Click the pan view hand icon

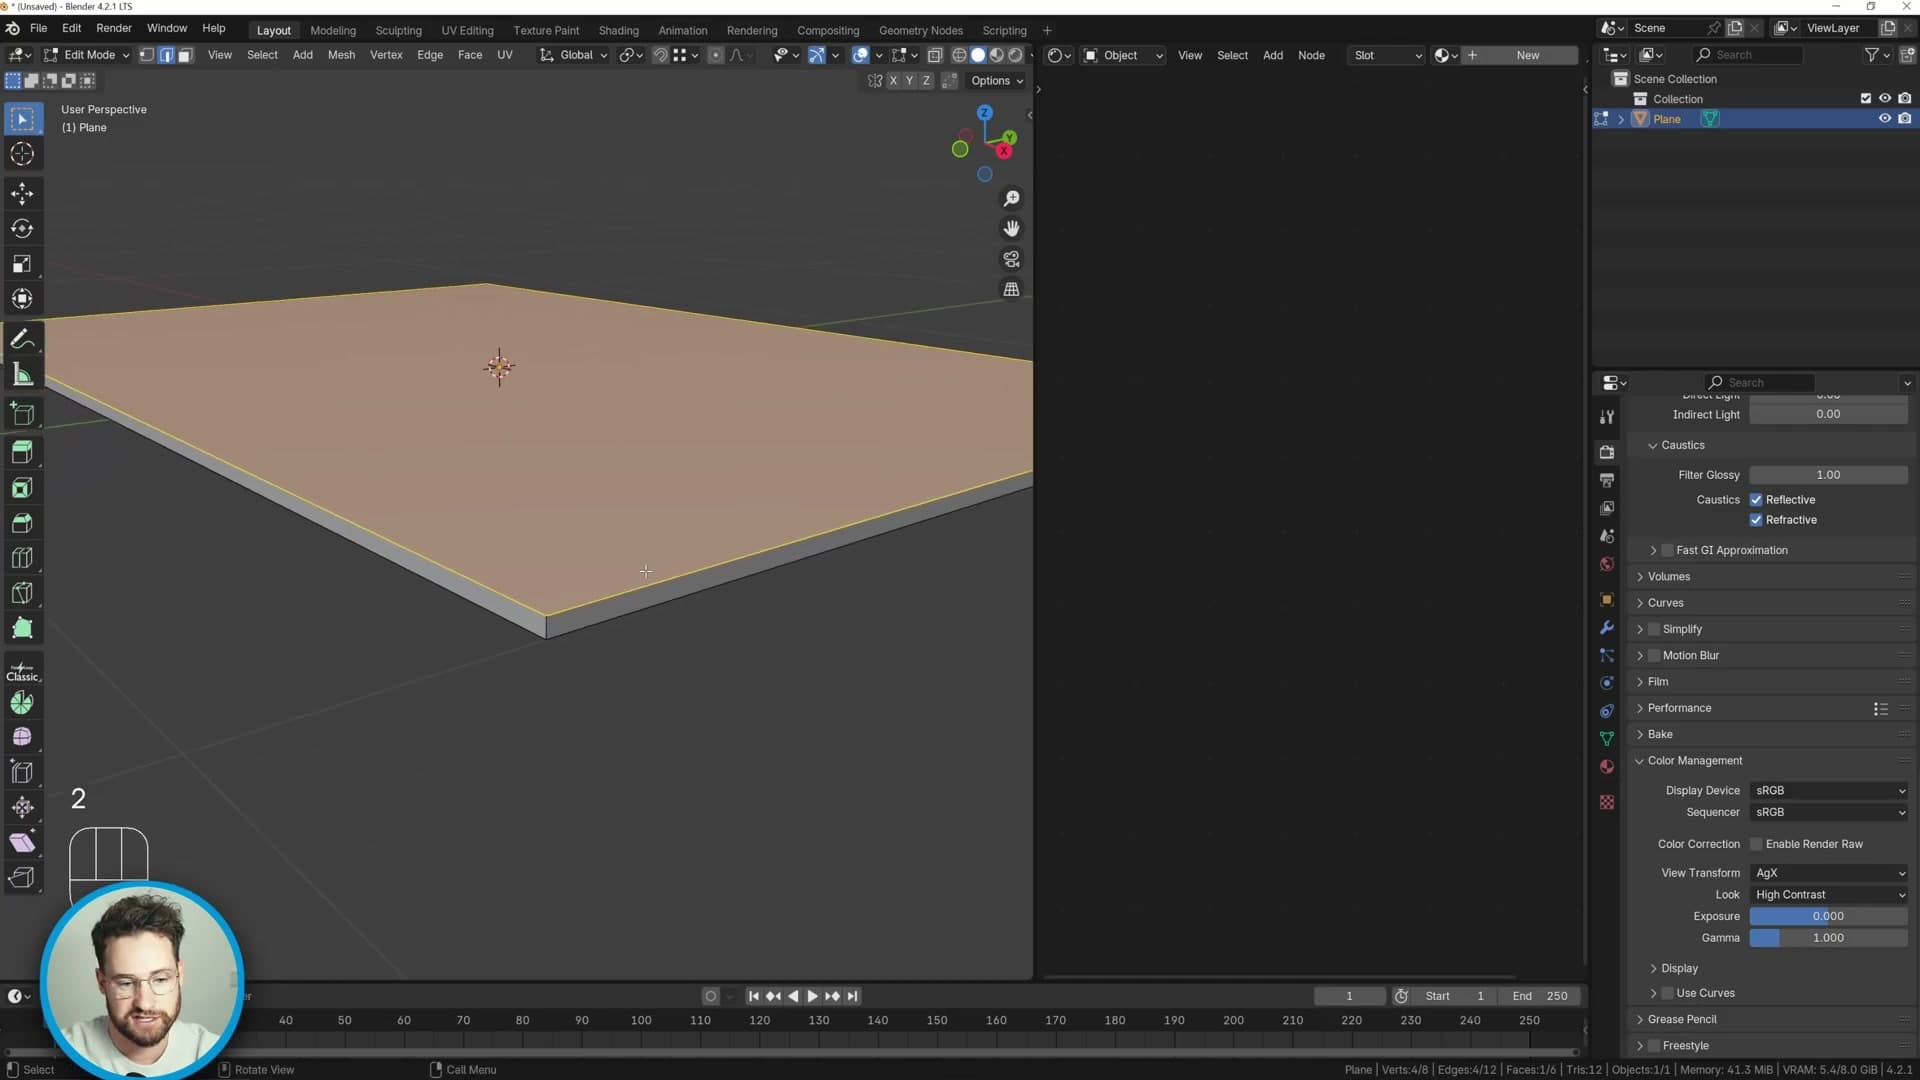pos(1011,229)
